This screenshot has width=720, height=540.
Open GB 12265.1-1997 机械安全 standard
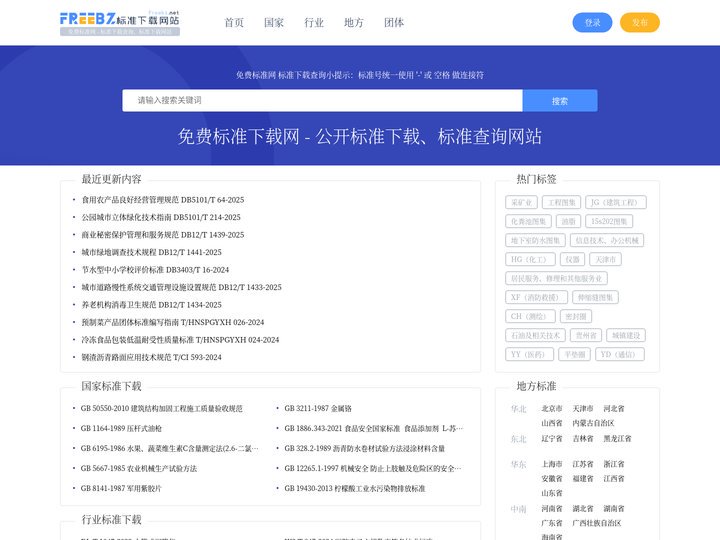pos(373,468)
